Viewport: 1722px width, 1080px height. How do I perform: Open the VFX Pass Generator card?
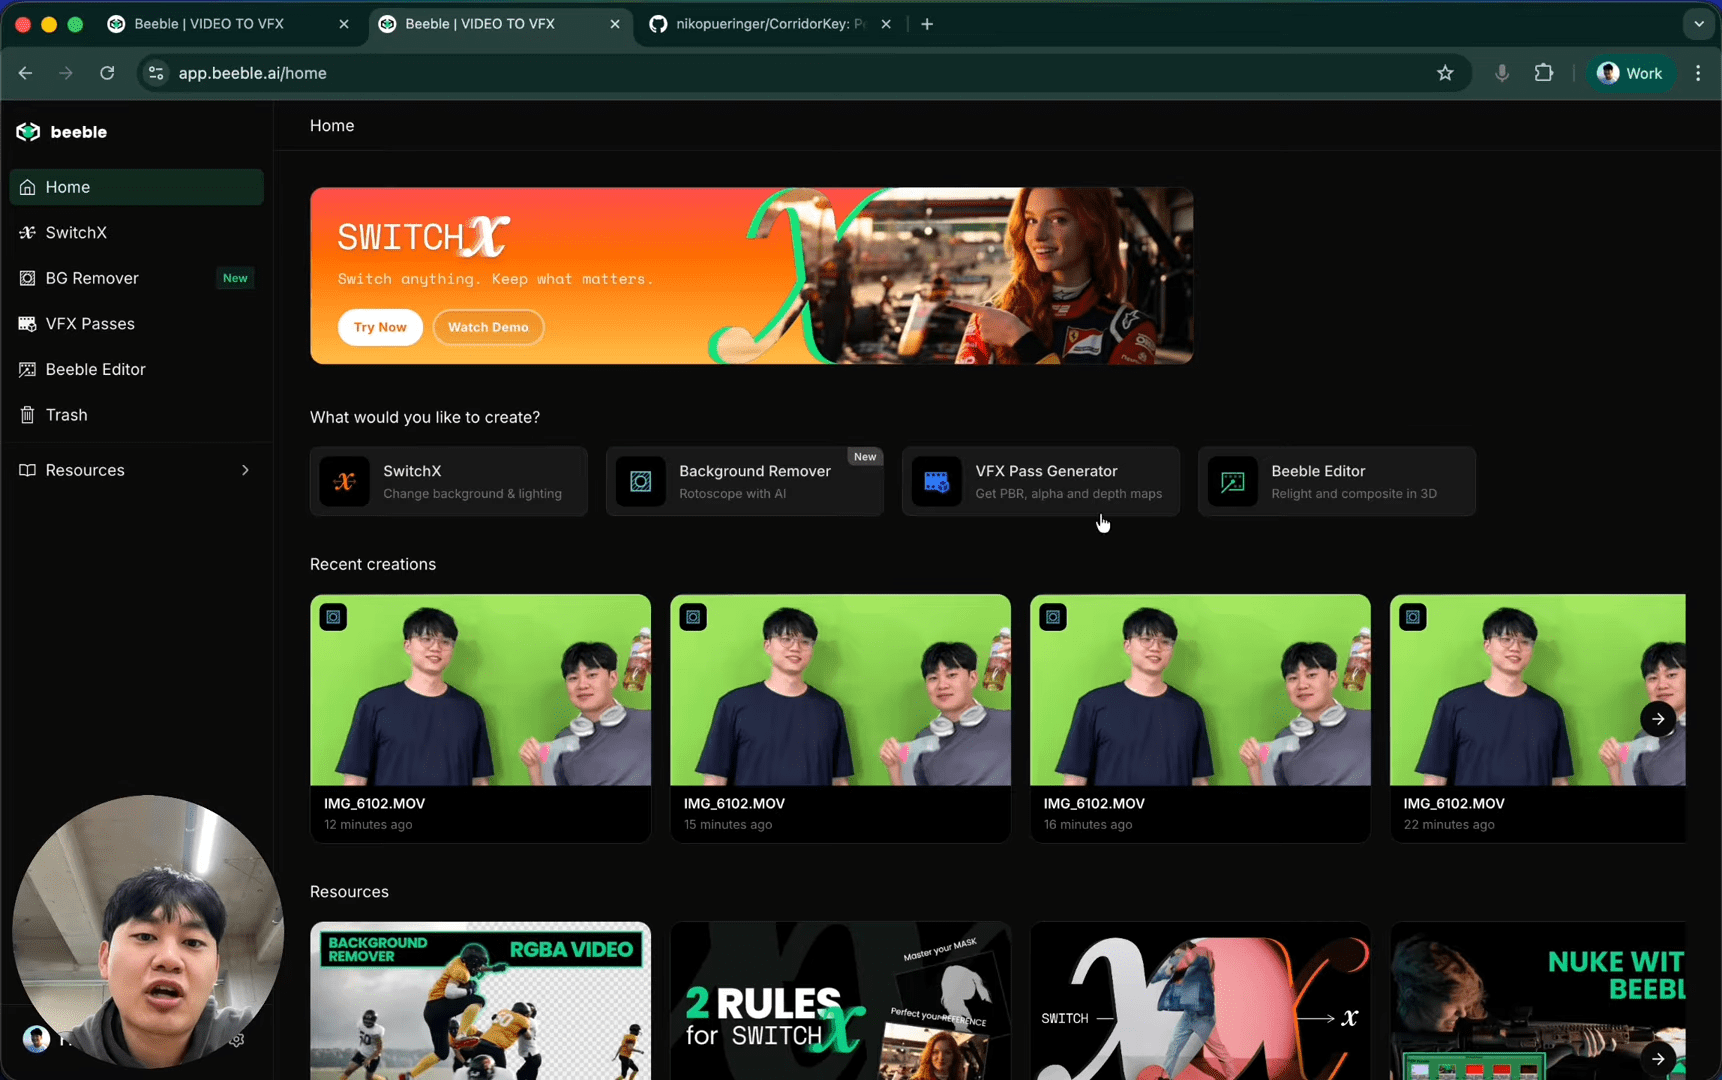(1040, 481)
